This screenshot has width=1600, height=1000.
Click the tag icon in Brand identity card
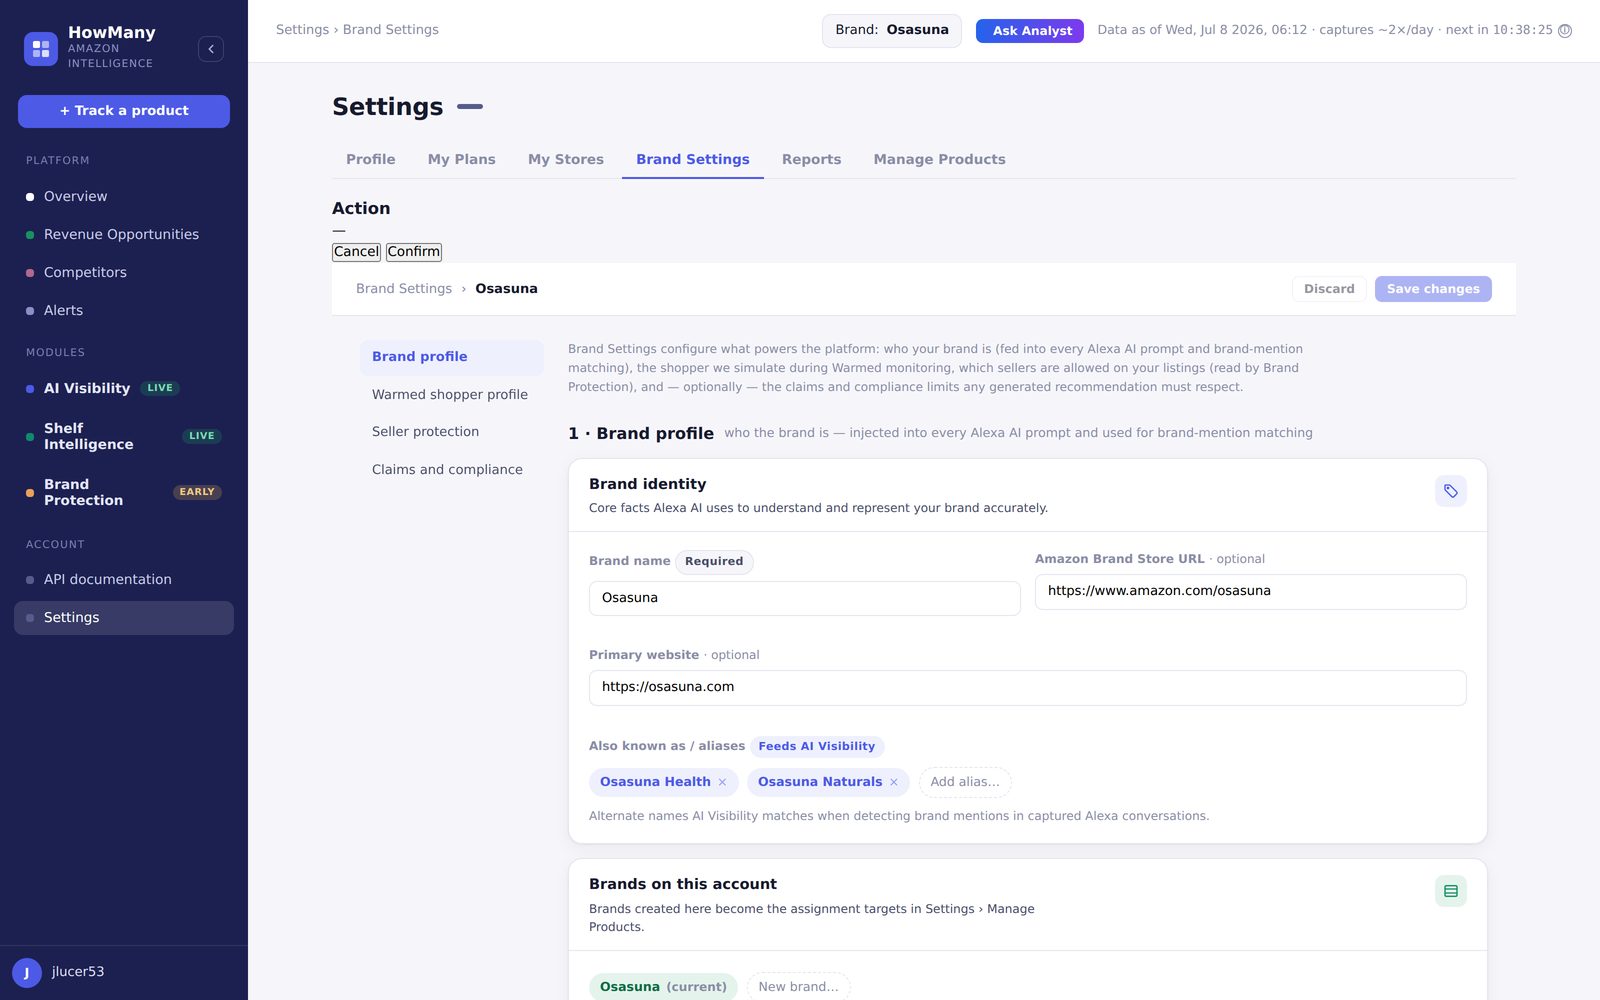[x=1451, y=491]
